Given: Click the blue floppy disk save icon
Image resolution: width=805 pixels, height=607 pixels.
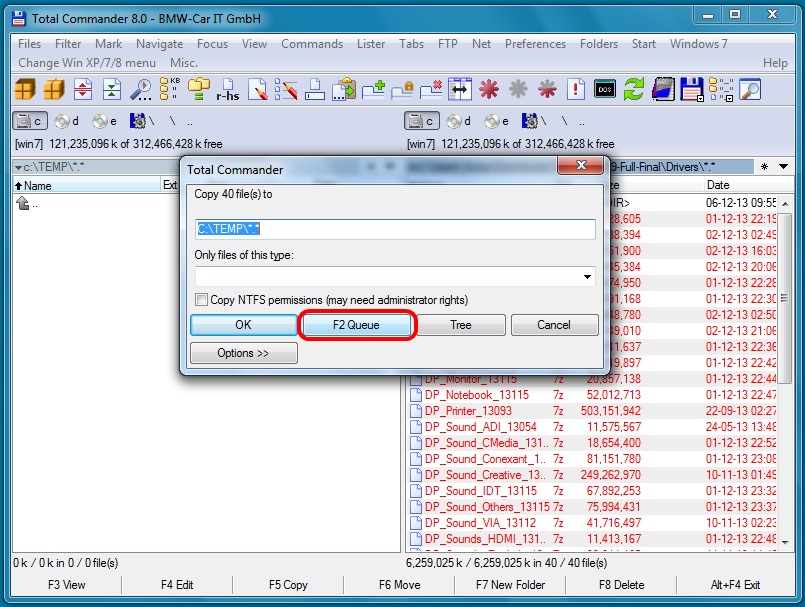Looking at the screenshot, I should coord(692,89).
